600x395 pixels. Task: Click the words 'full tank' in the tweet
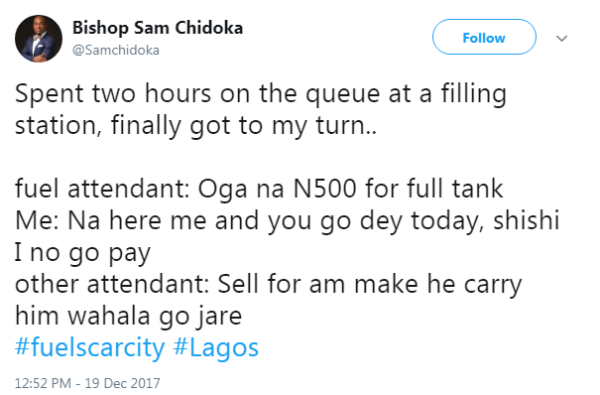click(x=455, y=188)
